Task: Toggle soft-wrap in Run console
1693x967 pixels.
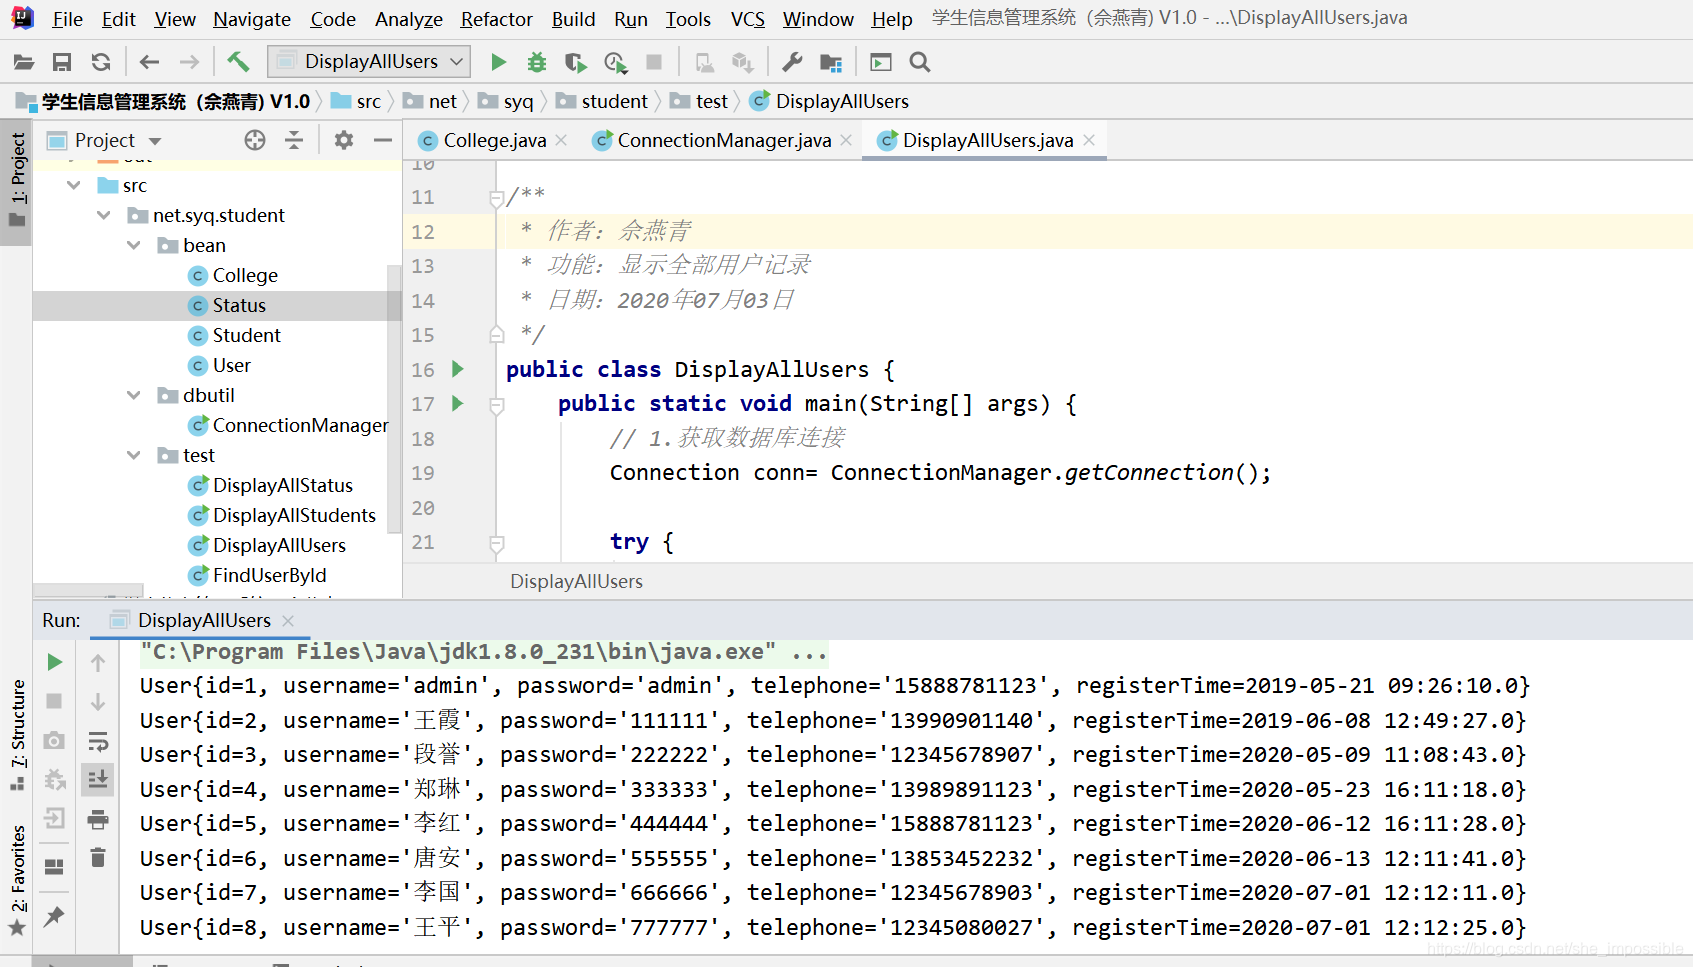Action: [98, 741]
